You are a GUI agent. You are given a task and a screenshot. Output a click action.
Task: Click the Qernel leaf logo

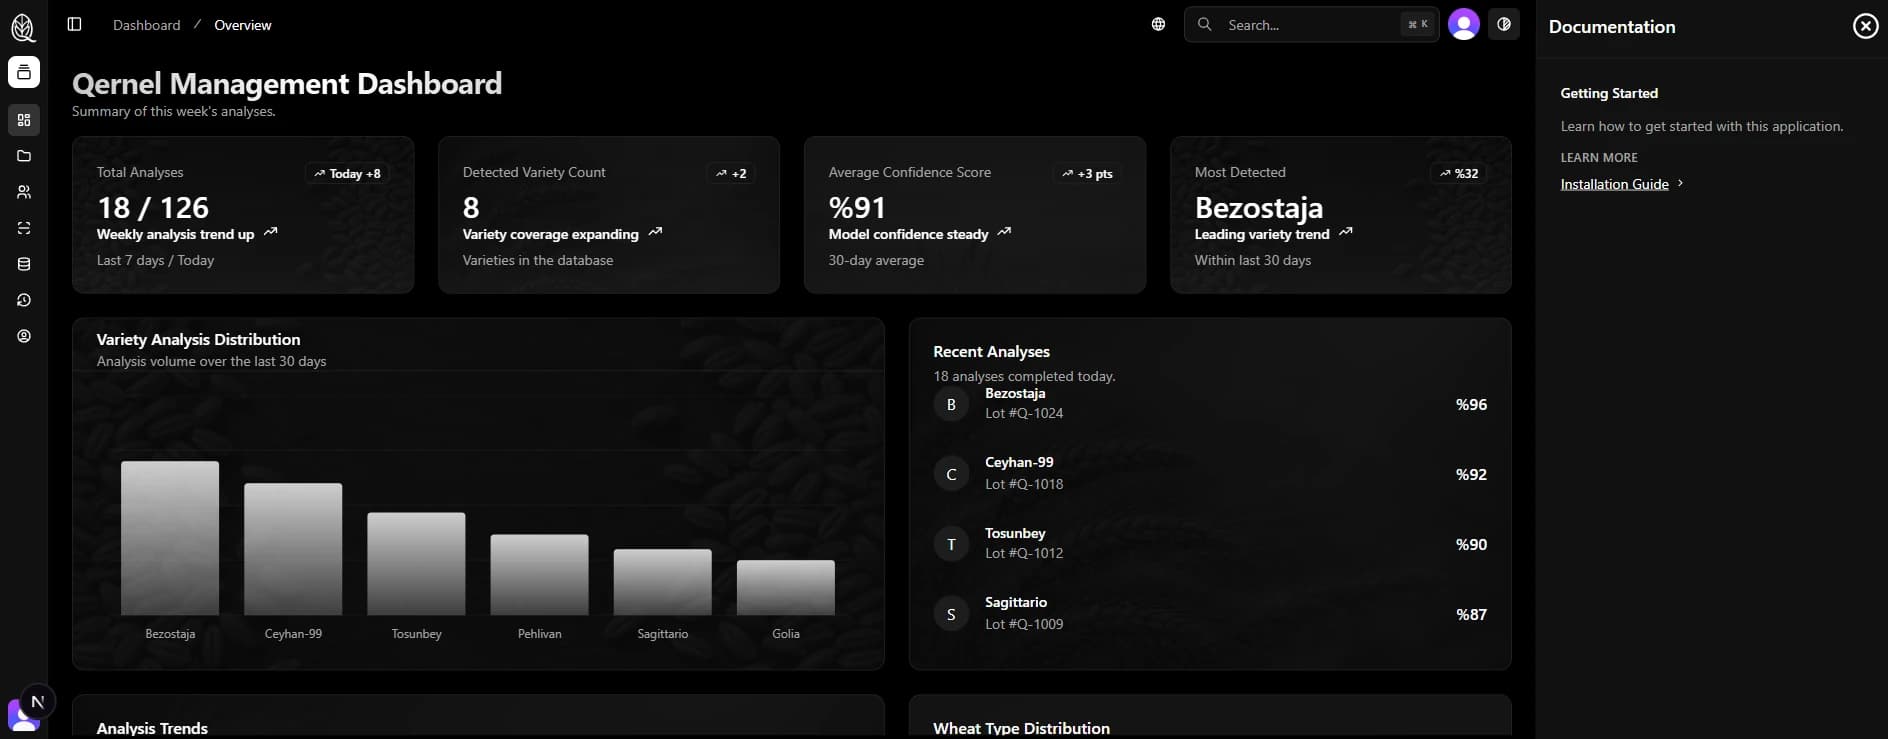tap(23, 27)
